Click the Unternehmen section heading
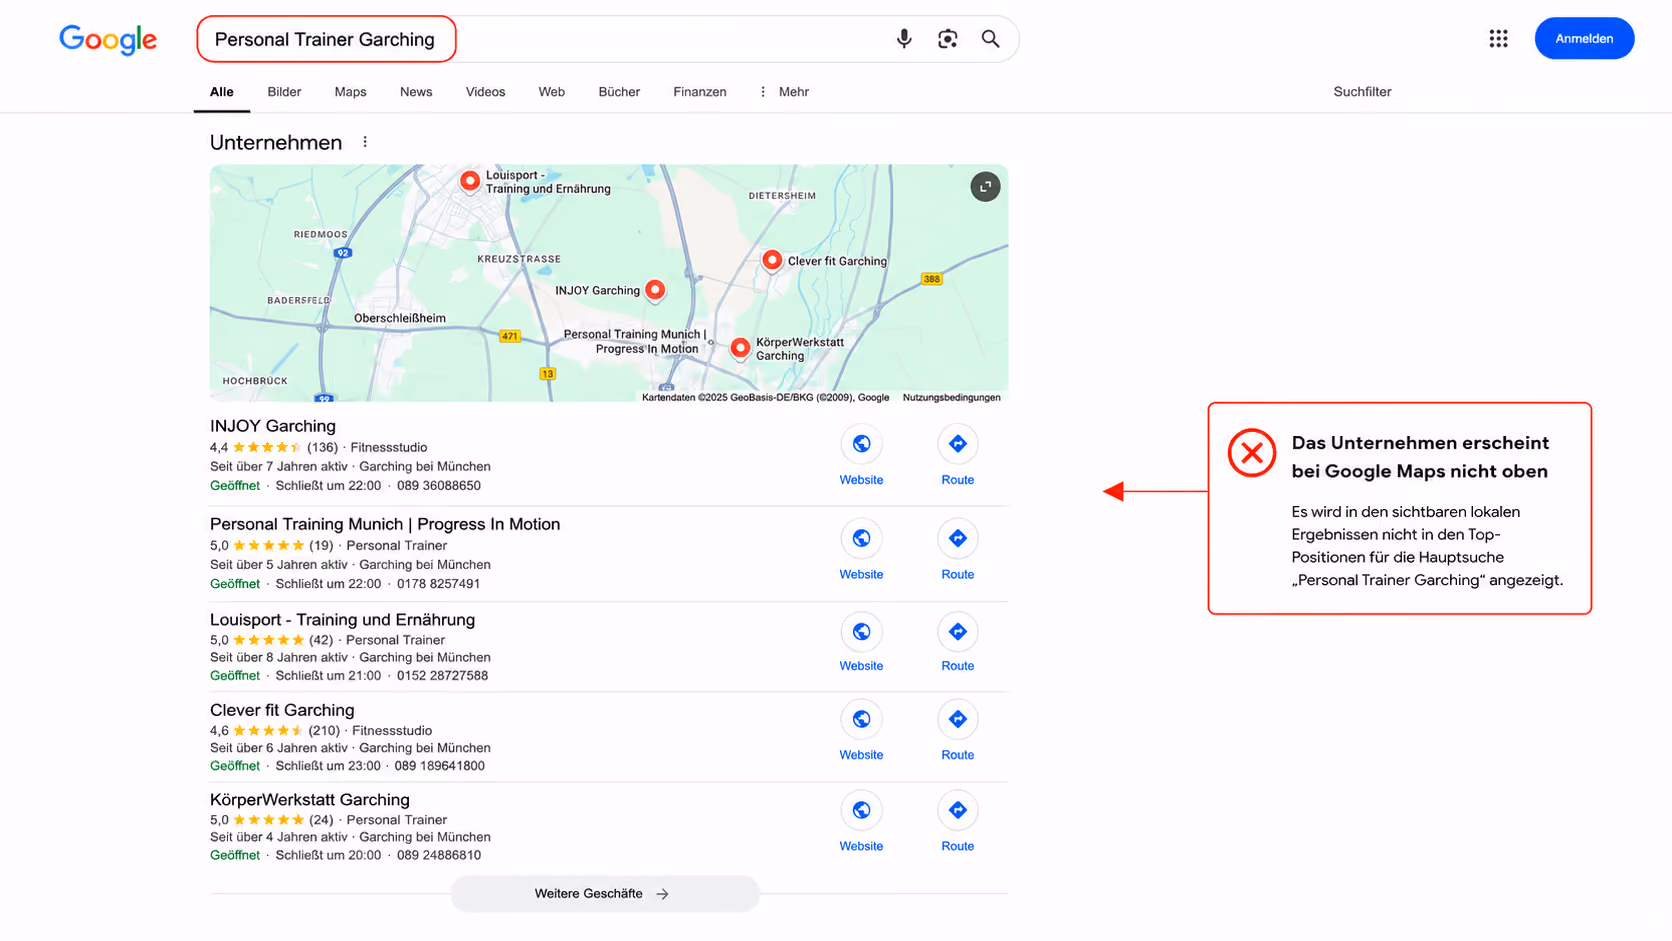1672x941 pixels. [276, 143]
